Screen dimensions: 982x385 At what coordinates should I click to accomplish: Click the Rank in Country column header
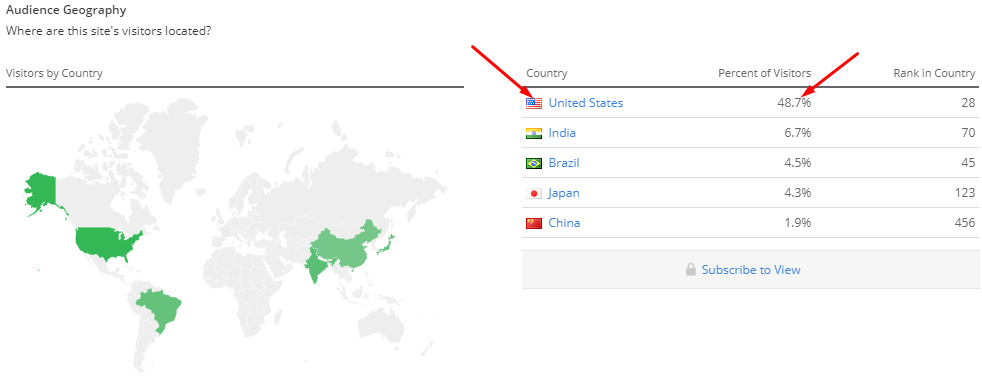pyautogui.click(x=934, y=73)
